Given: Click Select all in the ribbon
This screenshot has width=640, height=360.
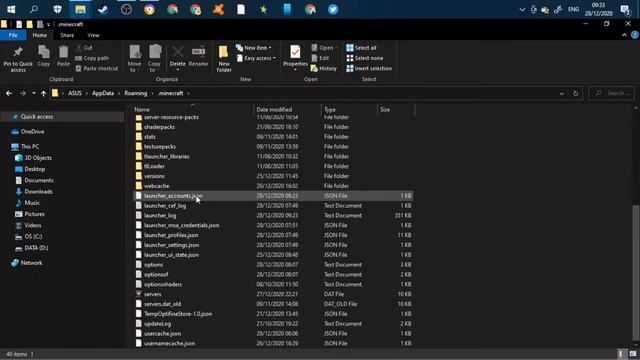Looking at the screenshot, I should (x=361, y=48).
